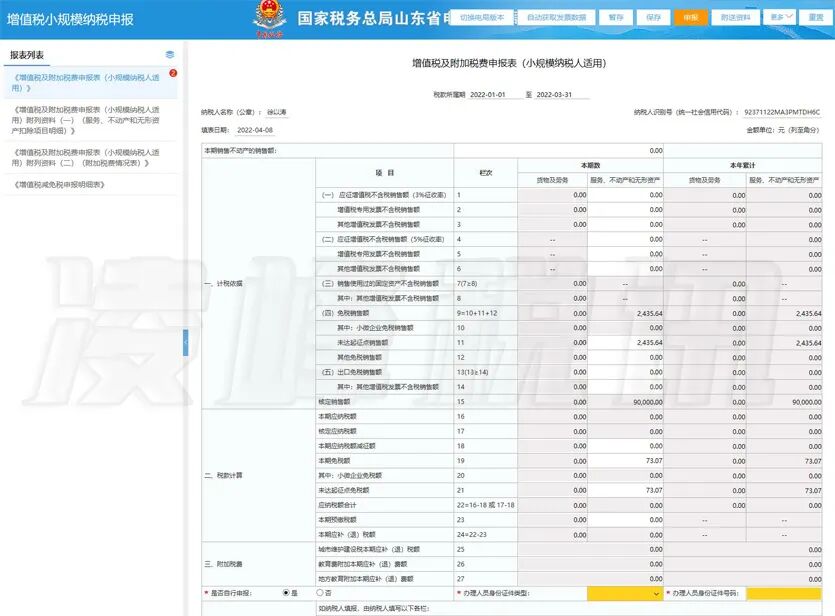Click the national tax emblem logo
835x616 pixels.
point(269,18)
